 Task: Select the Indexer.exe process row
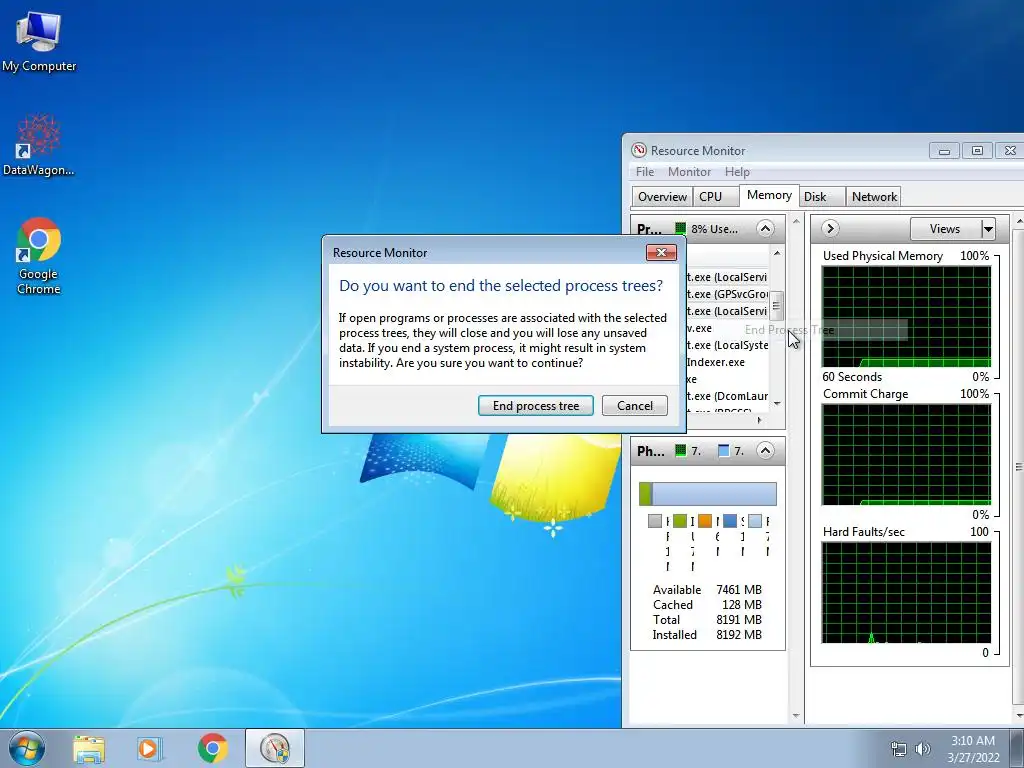coord(727,362)
